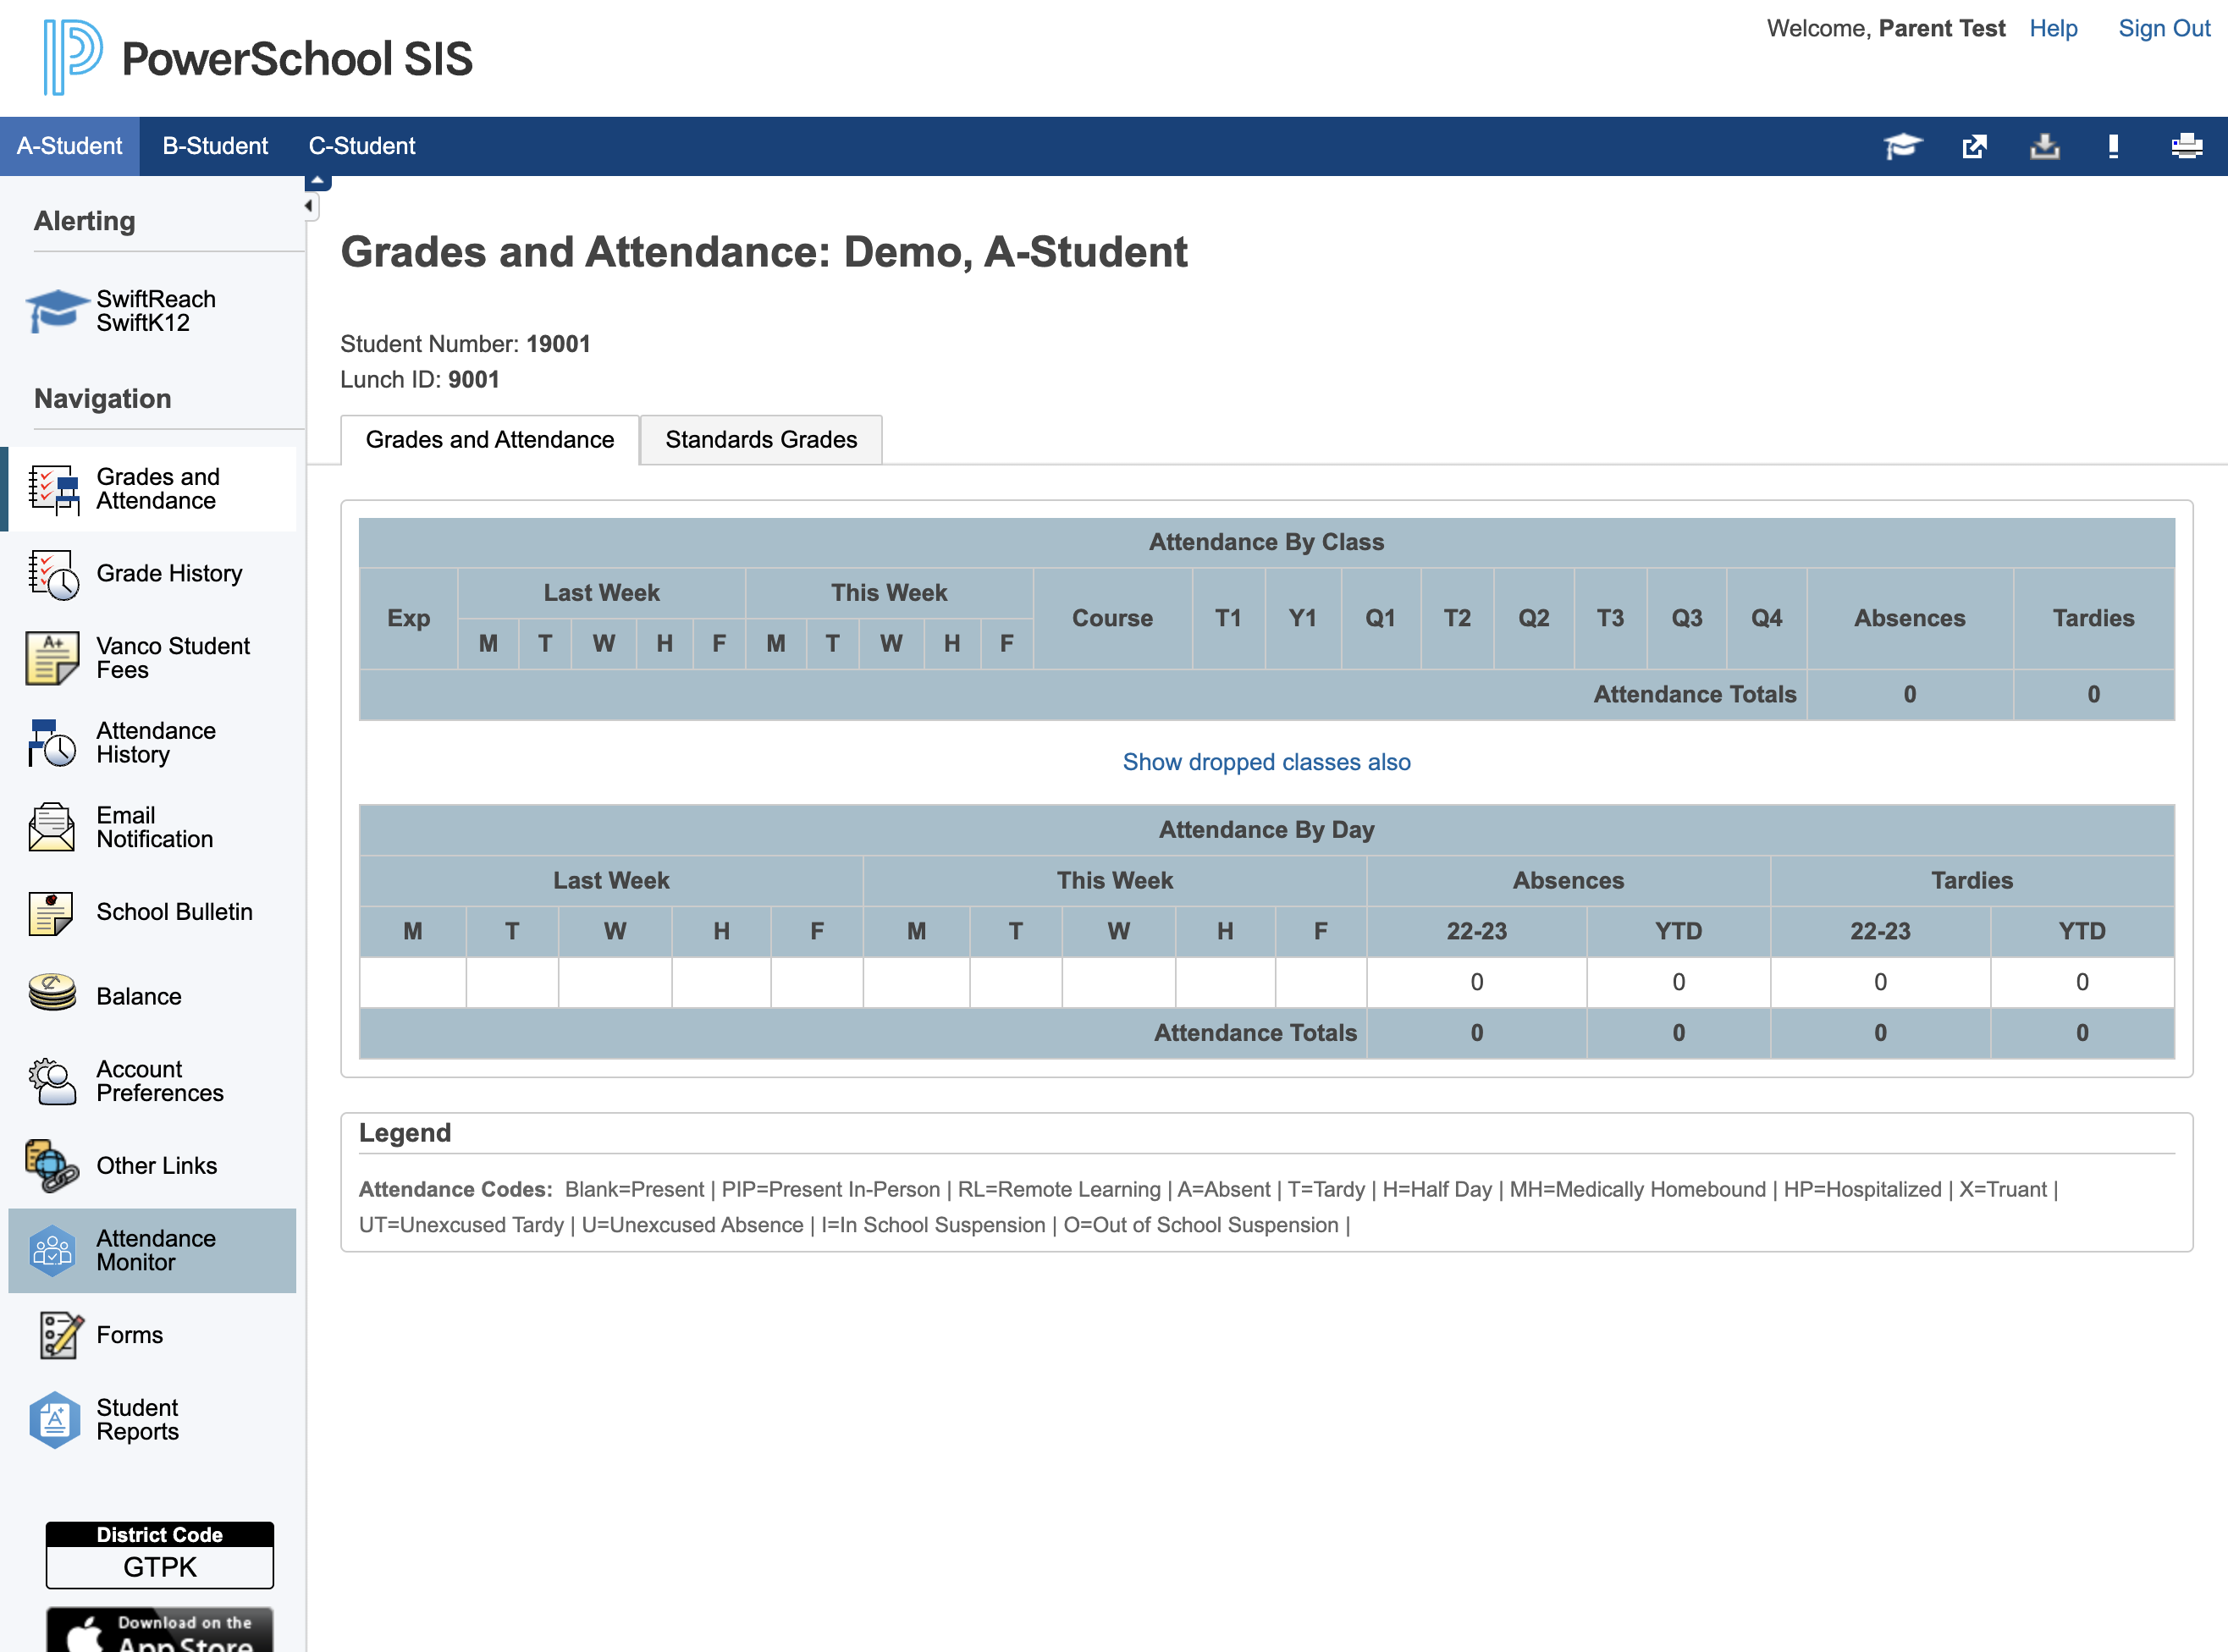
Task: Open the Other Links globe icon
Action: point(52,1166)
